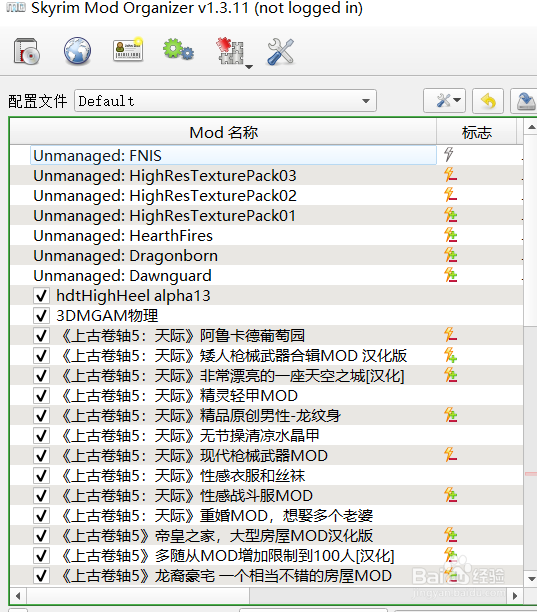Open the Install Mod from archive icon
The height and width of the screenshot is (612, 537).
click(x=27, y=51)
